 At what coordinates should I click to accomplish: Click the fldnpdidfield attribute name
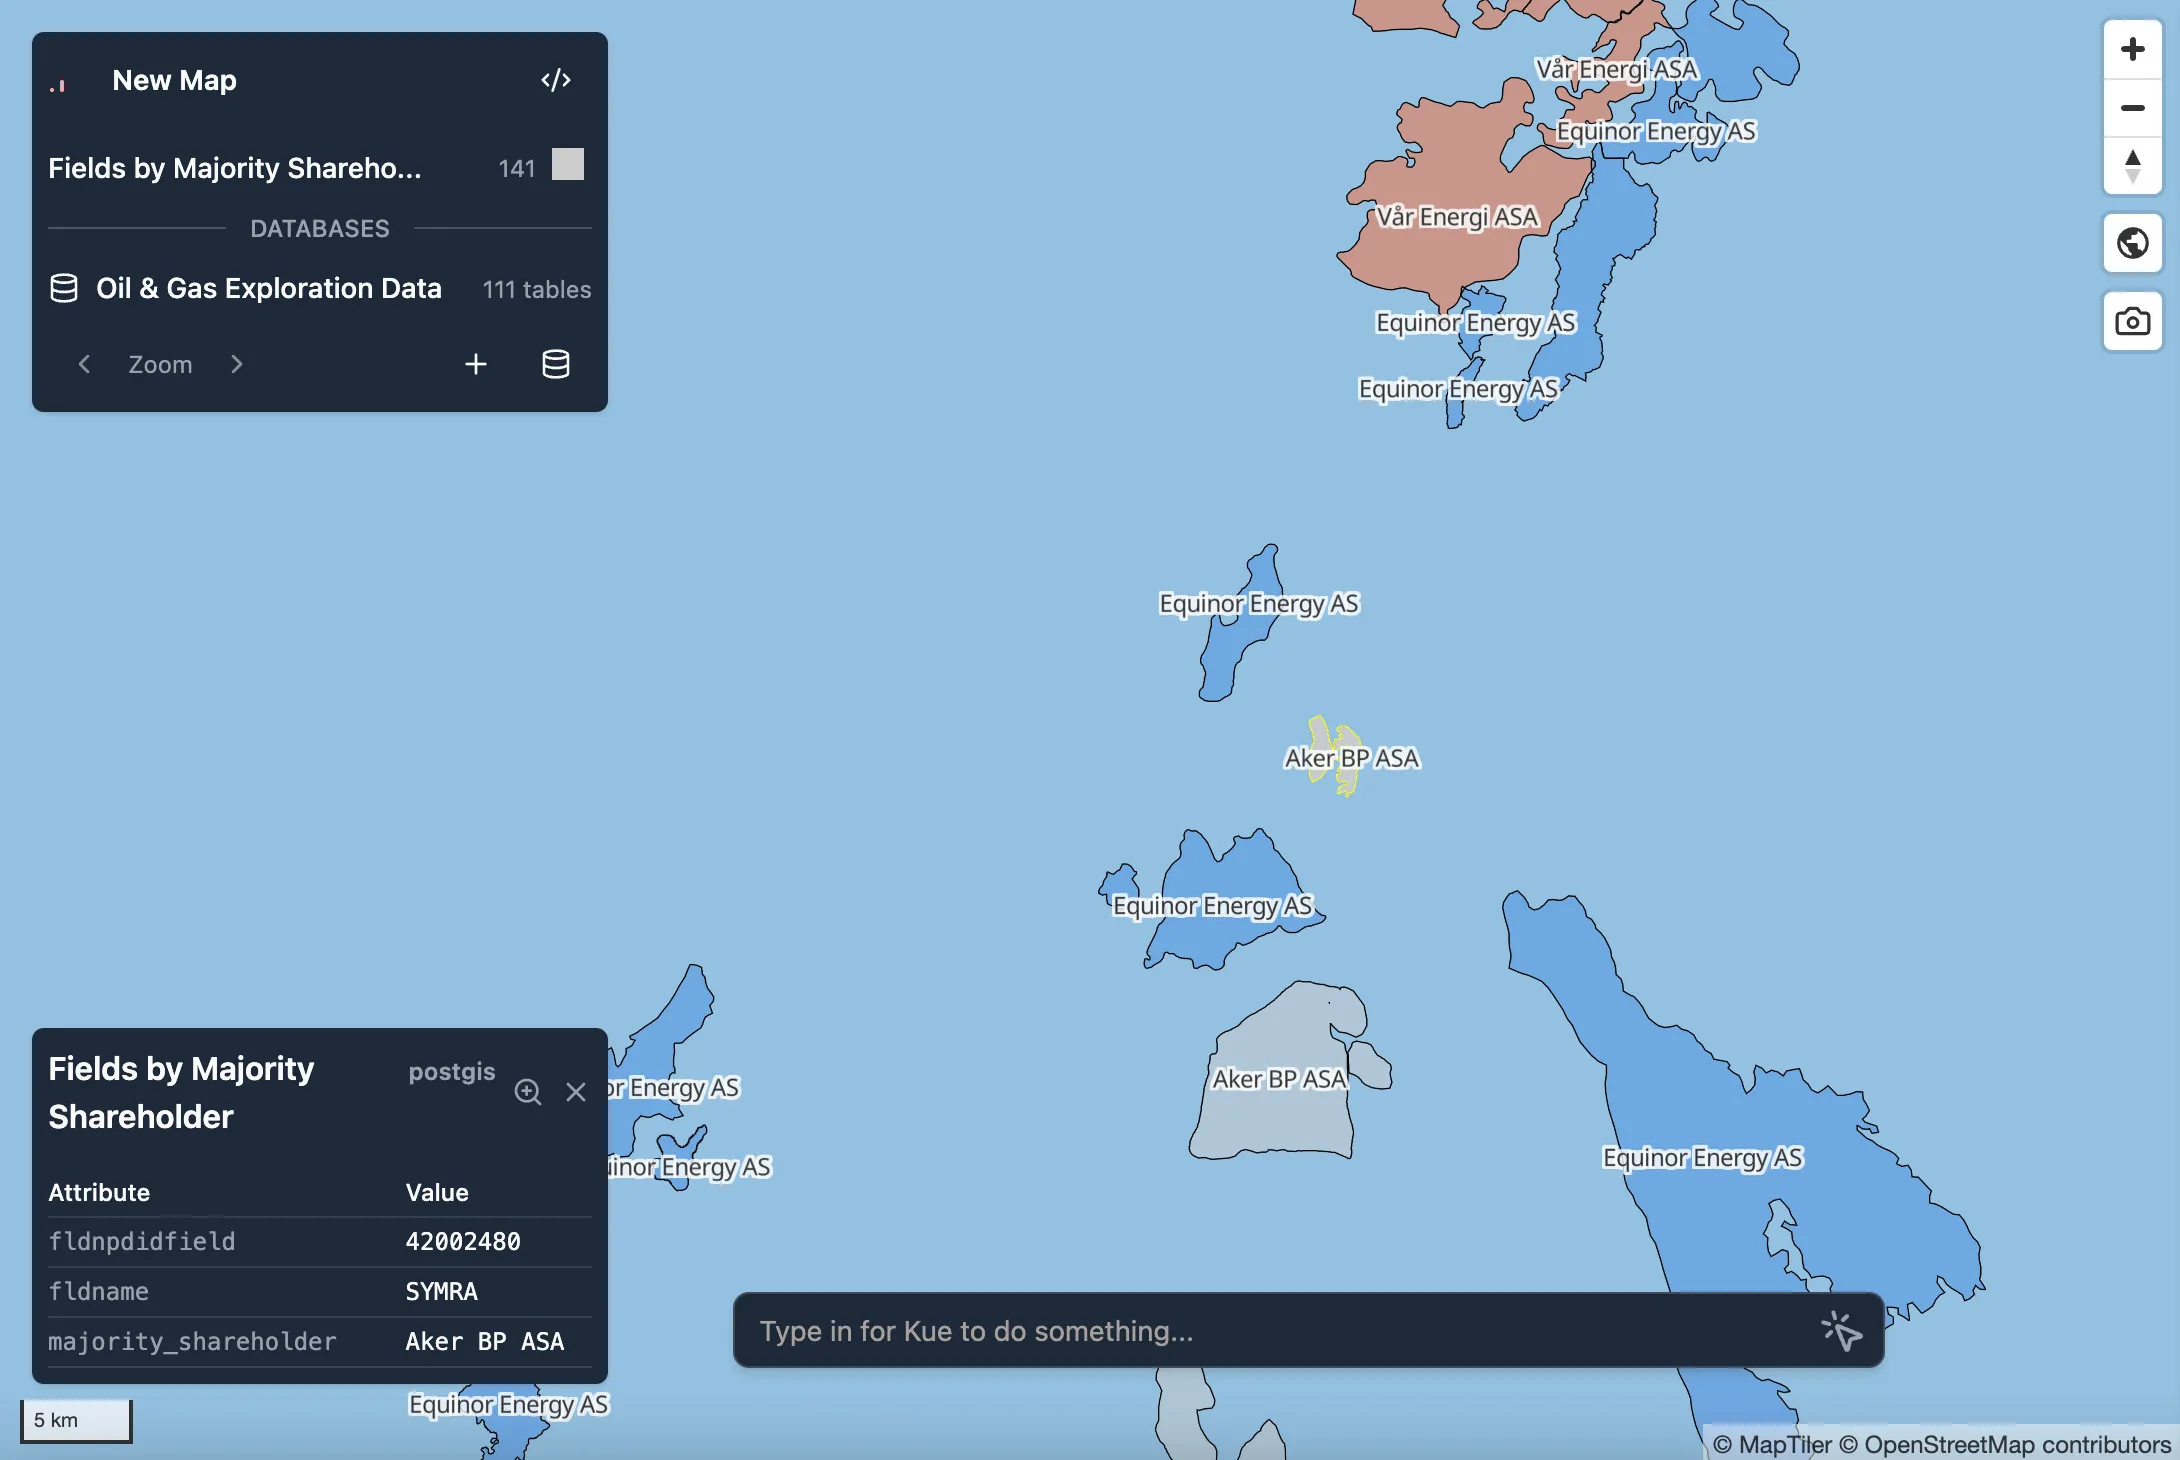click(x=142, y=1241)
